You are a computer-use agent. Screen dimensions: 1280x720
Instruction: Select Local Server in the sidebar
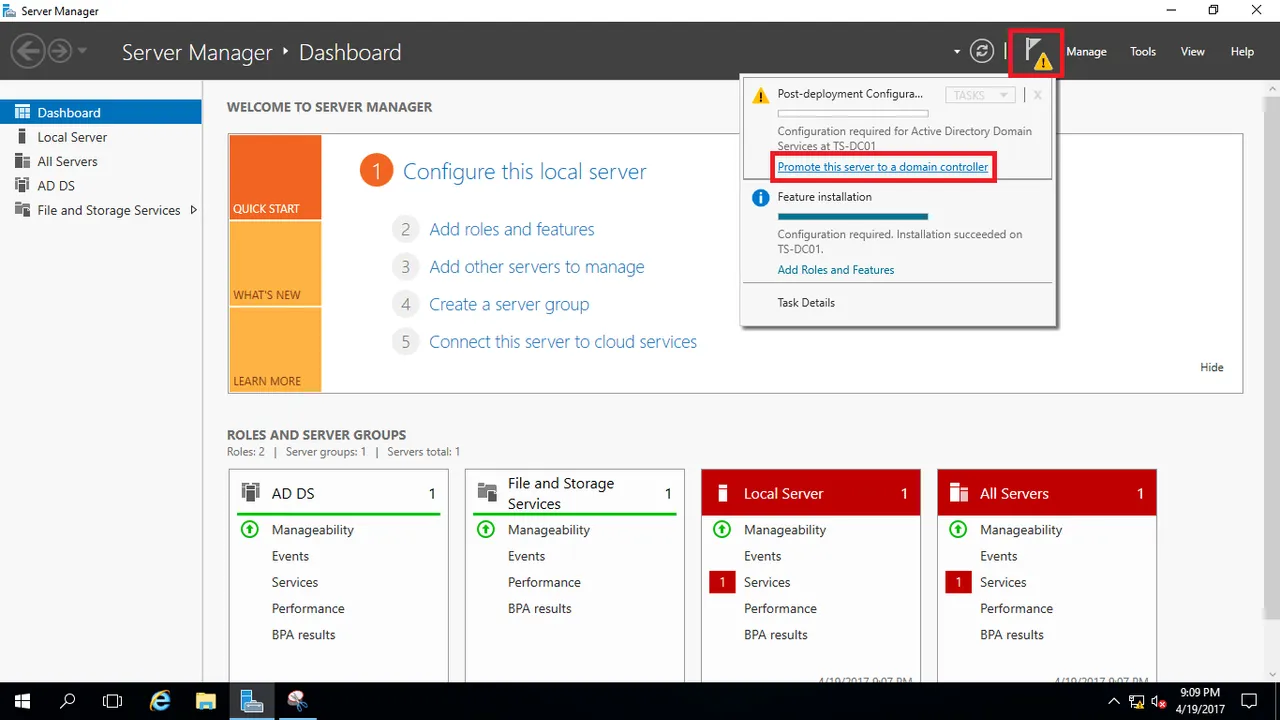click(x=100, y=137)
